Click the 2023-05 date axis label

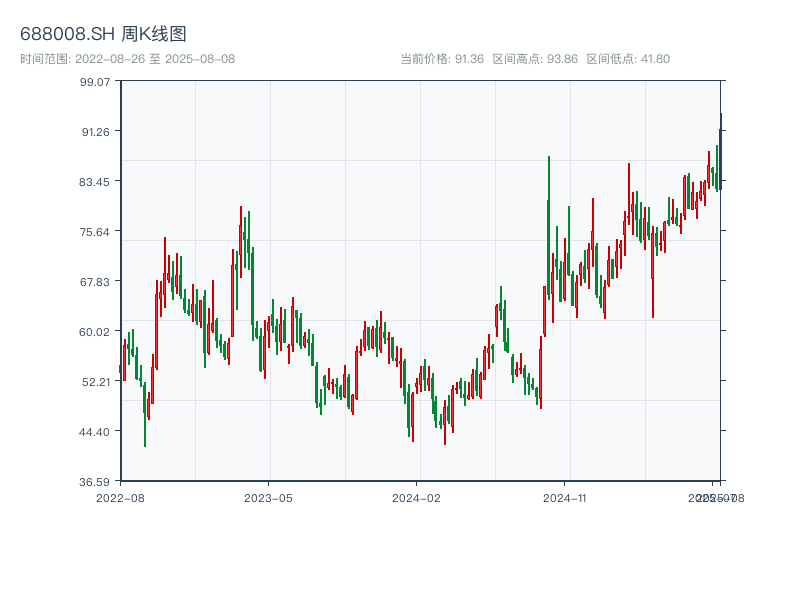[x=268, y=497]
